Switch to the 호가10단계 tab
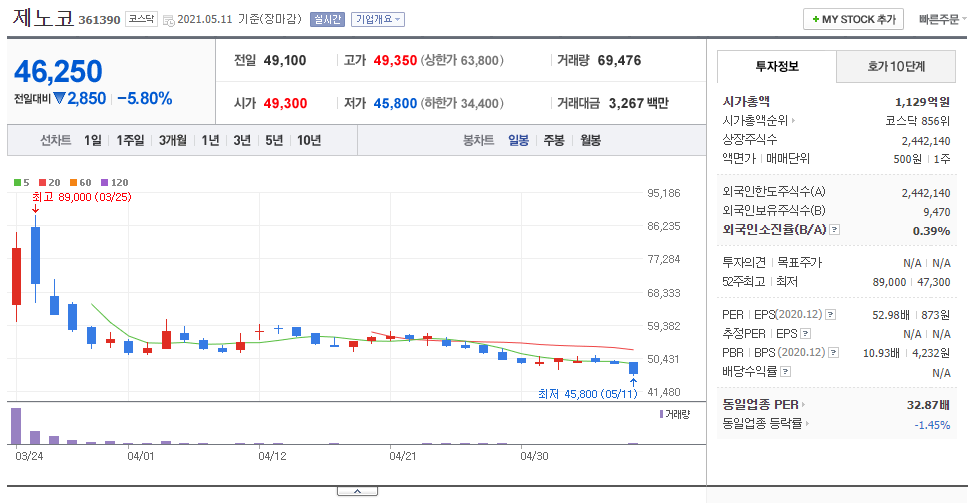 (896, 66)
